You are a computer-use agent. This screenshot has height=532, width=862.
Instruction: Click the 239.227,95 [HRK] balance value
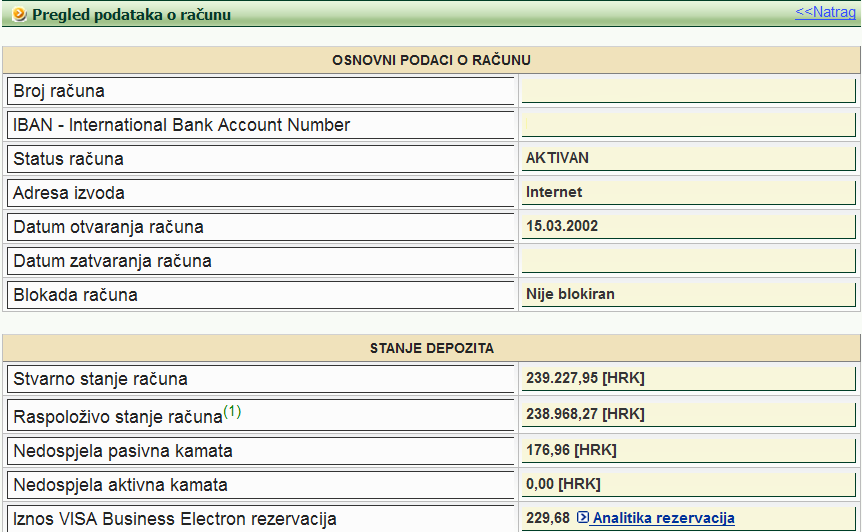(x=585, y=378)
